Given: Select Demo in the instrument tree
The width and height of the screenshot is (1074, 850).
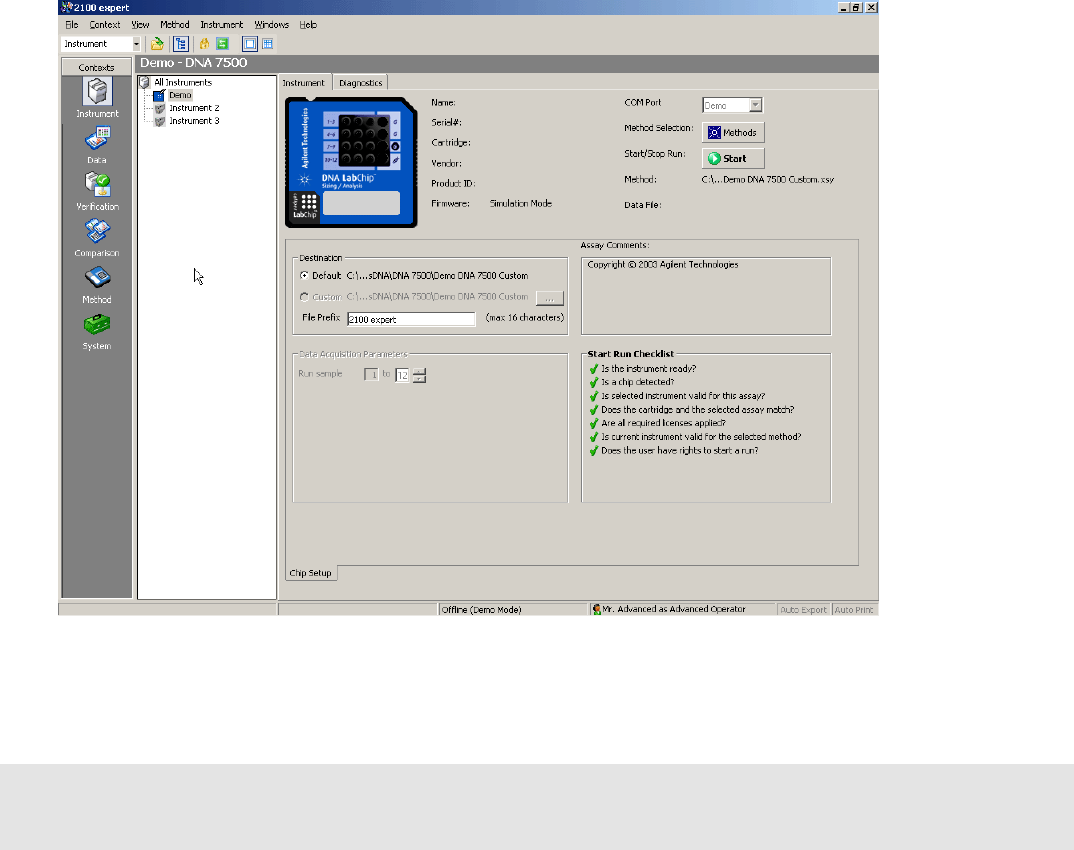Looking at the screenshot, I should click(180, 95).
